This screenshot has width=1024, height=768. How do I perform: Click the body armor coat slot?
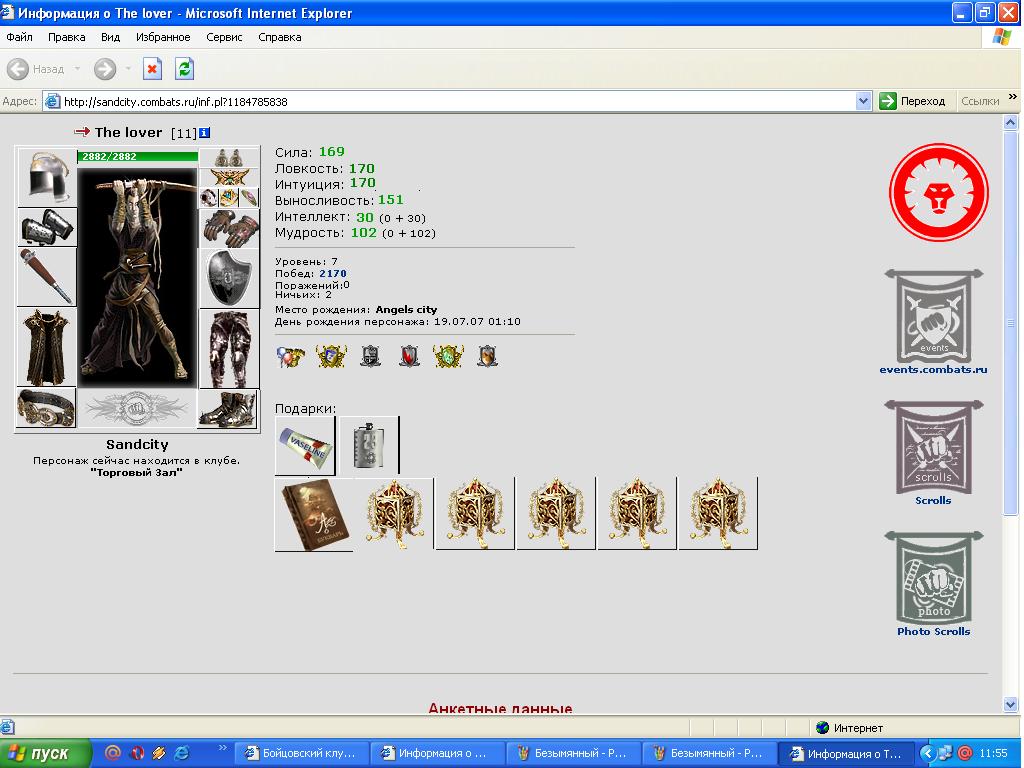tap(46, 347)
